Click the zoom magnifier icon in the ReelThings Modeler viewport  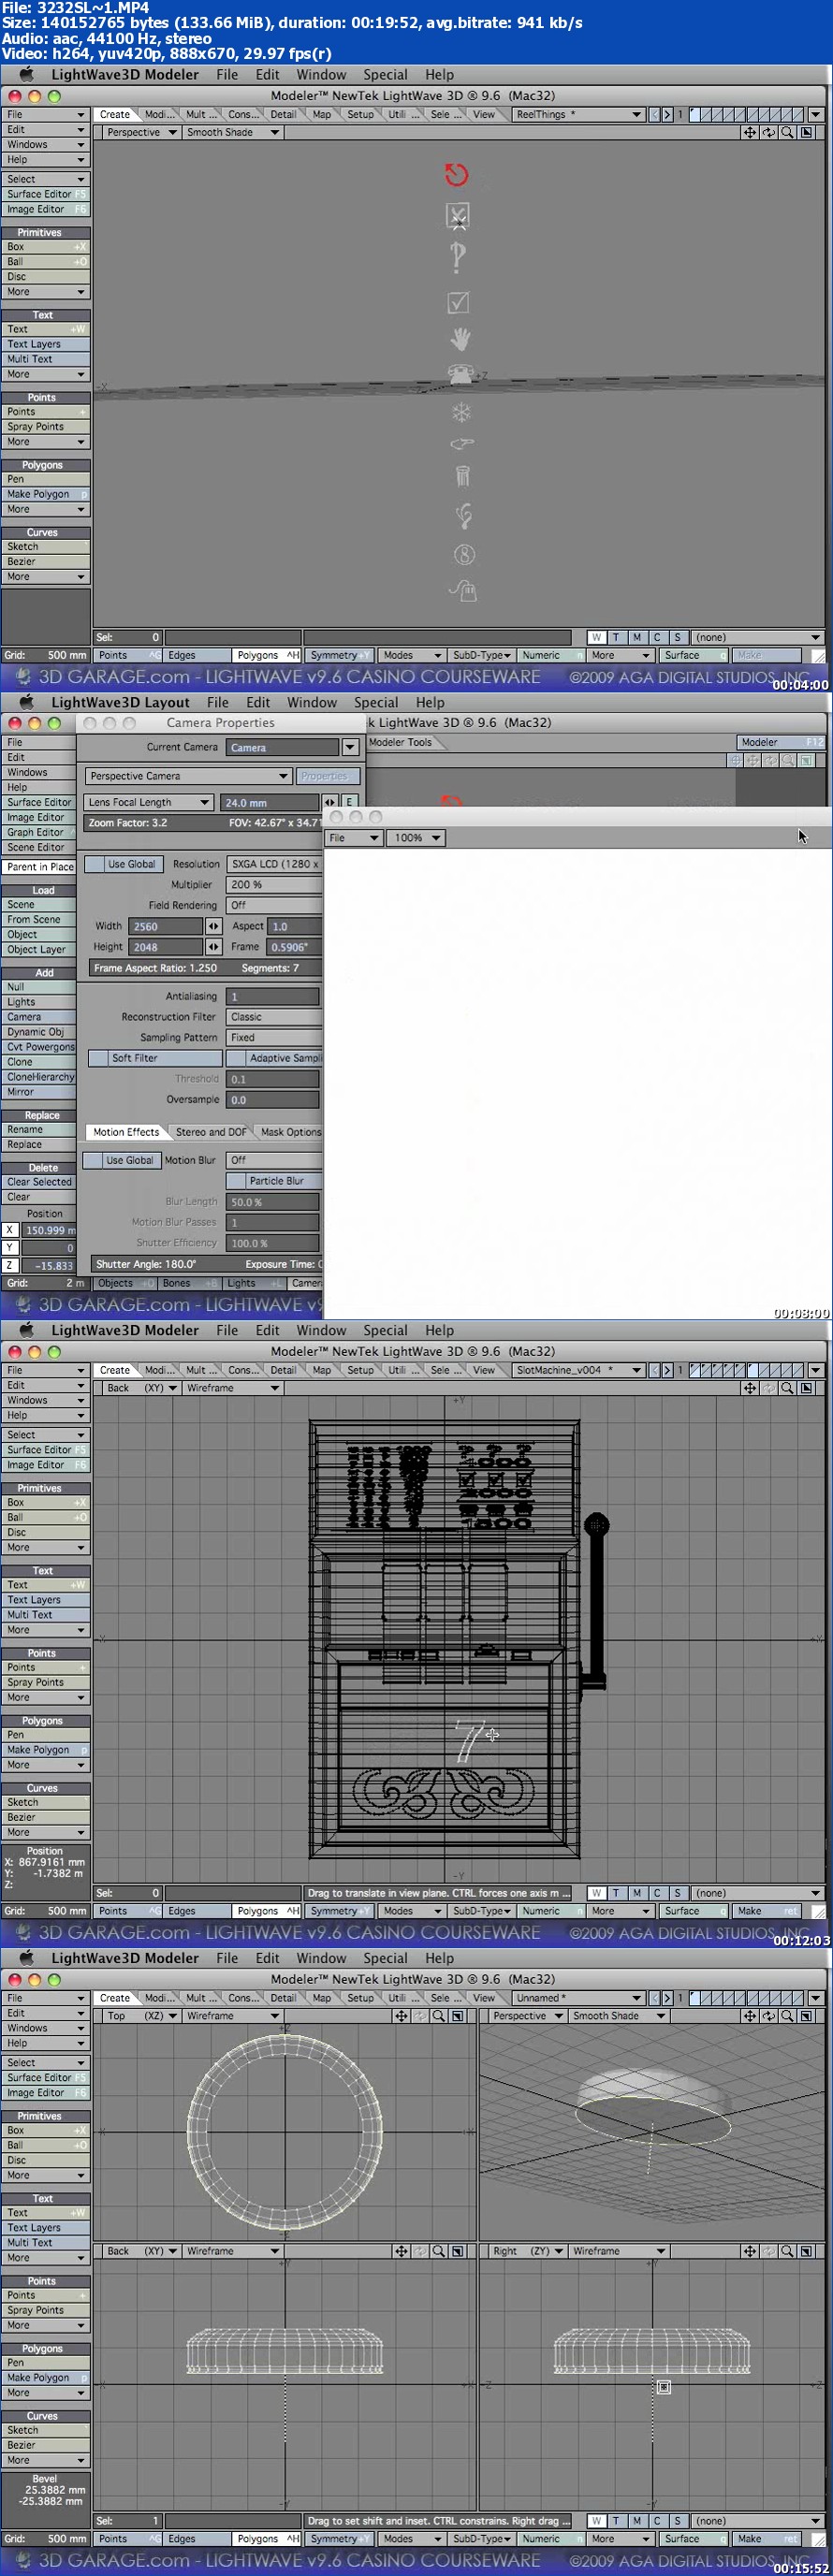787,132
